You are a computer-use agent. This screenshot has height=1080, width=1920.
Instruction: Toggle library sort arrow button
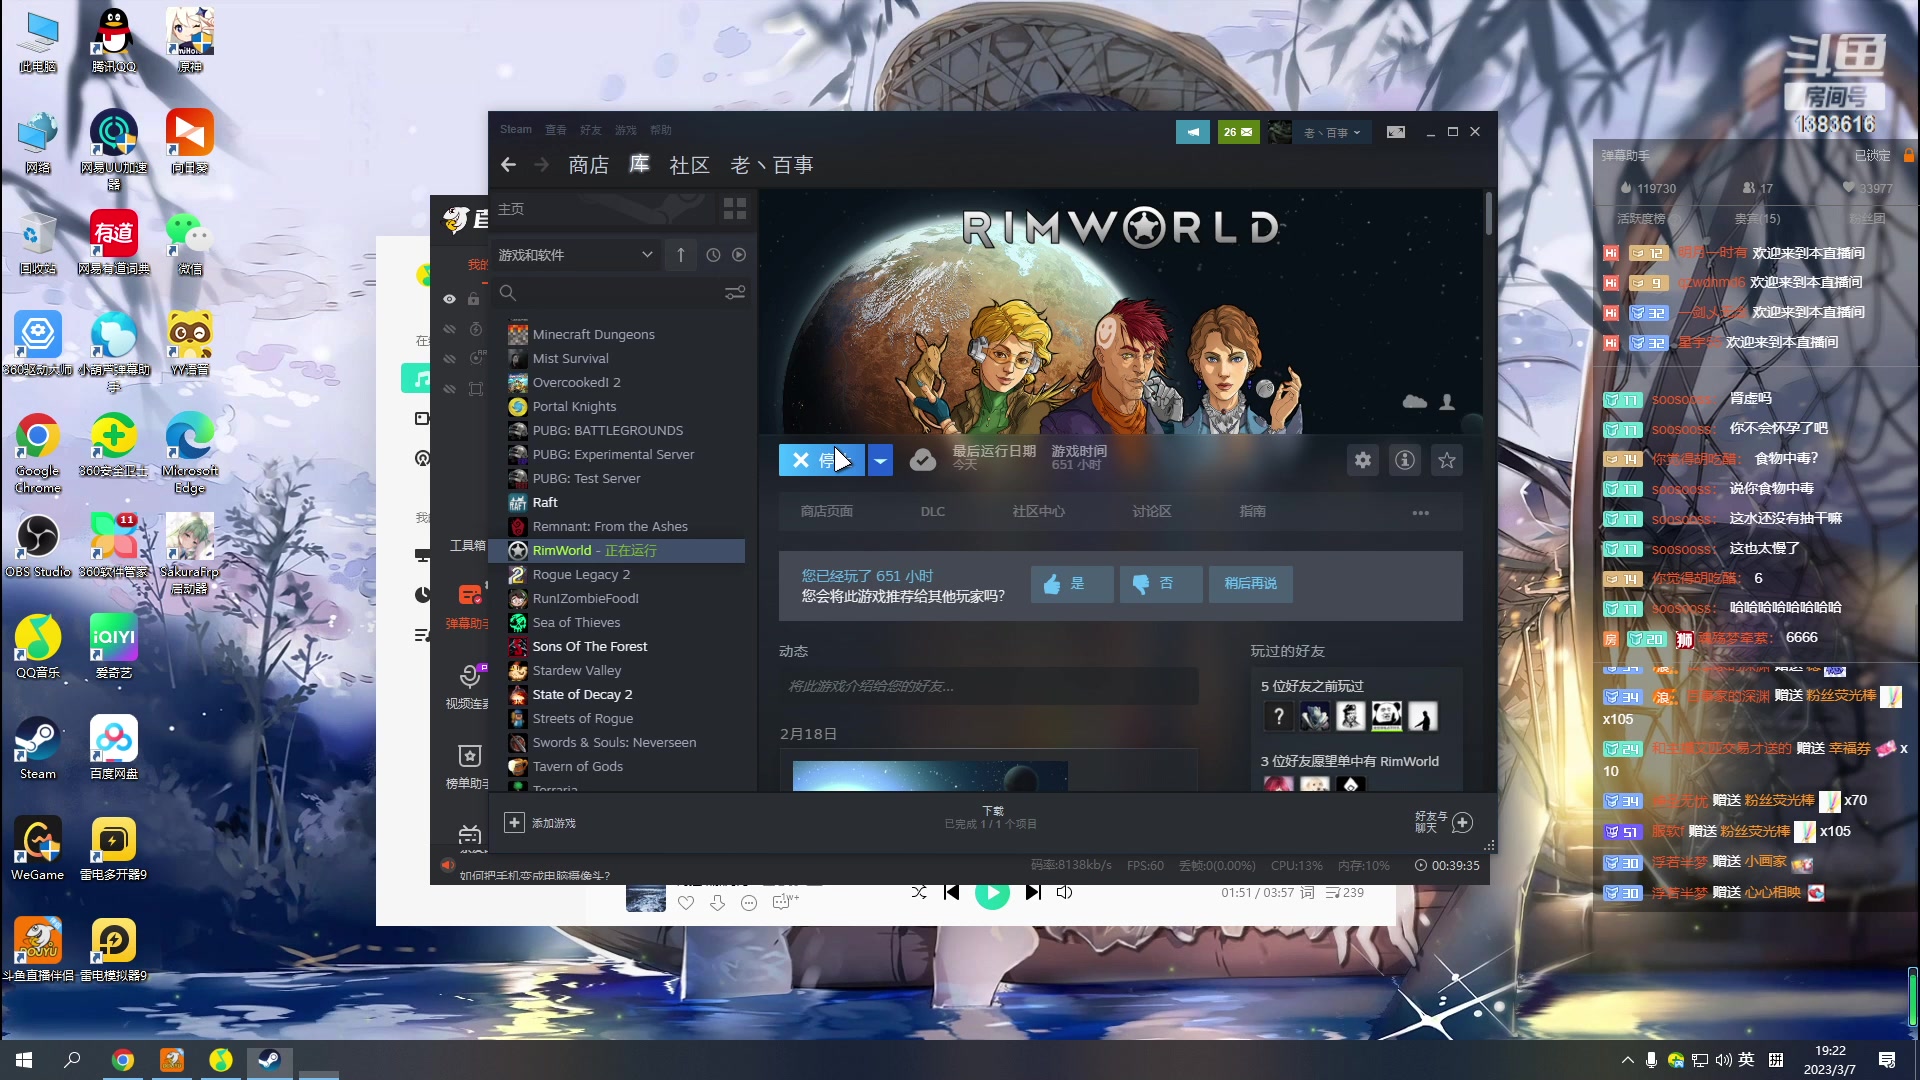[681, 255]
